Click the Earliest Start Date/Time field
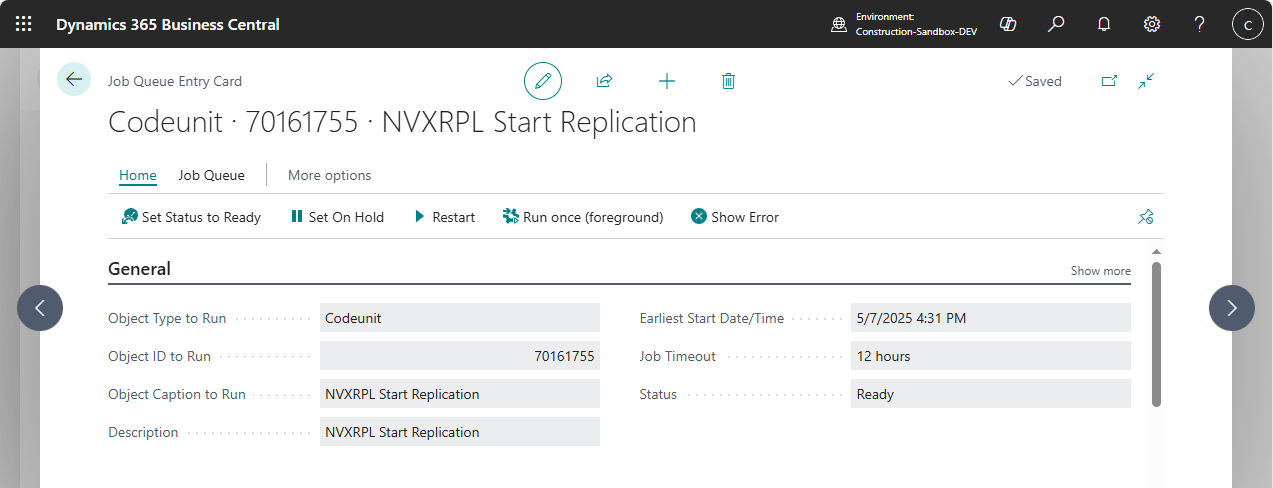The height and width of the screenshot is (488, 1273). 990,318
